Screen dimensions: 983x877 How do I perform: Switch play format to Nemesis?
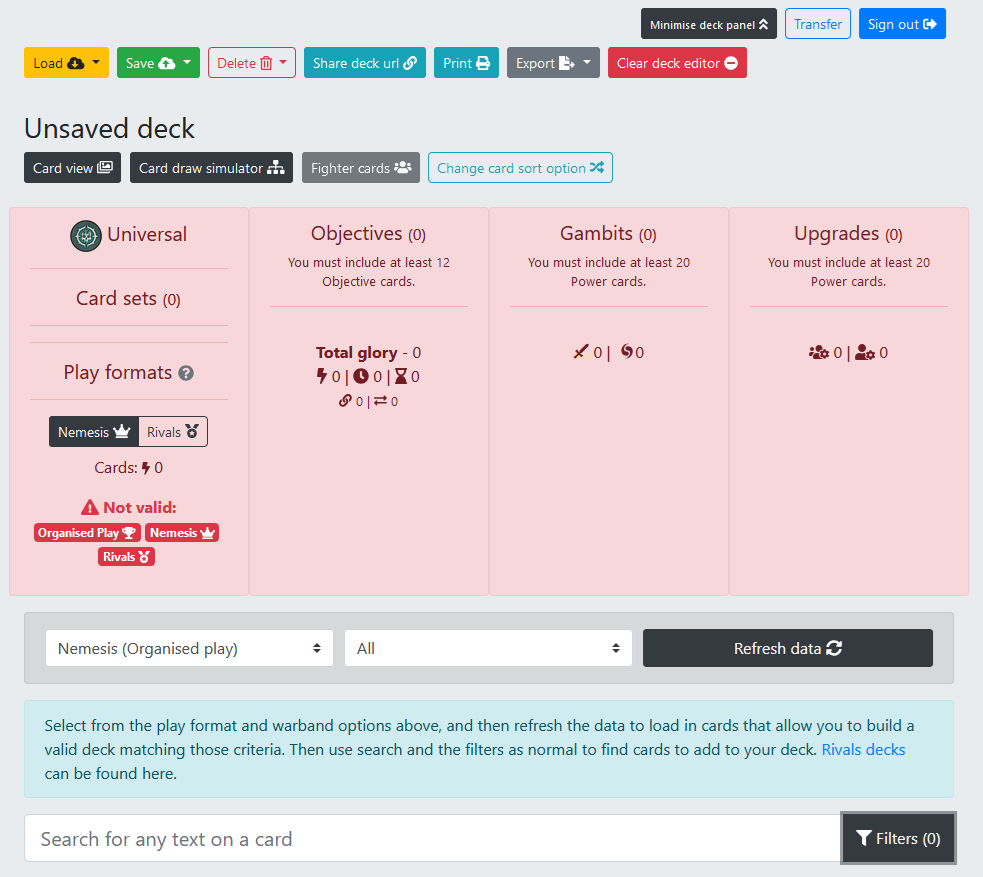[x=94, y=432]
